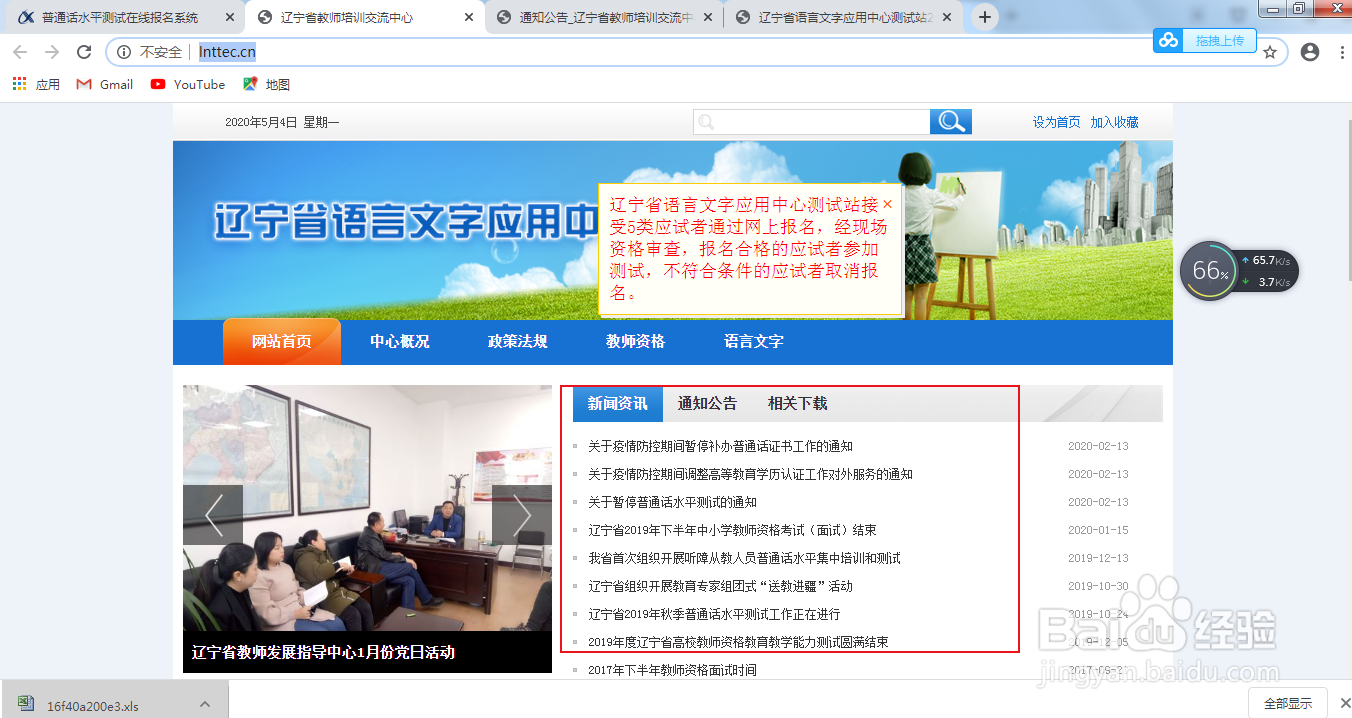Click the 66% speed monitor circle
This screenshot has height=718, width=1352.
[x=1209, y=270]
